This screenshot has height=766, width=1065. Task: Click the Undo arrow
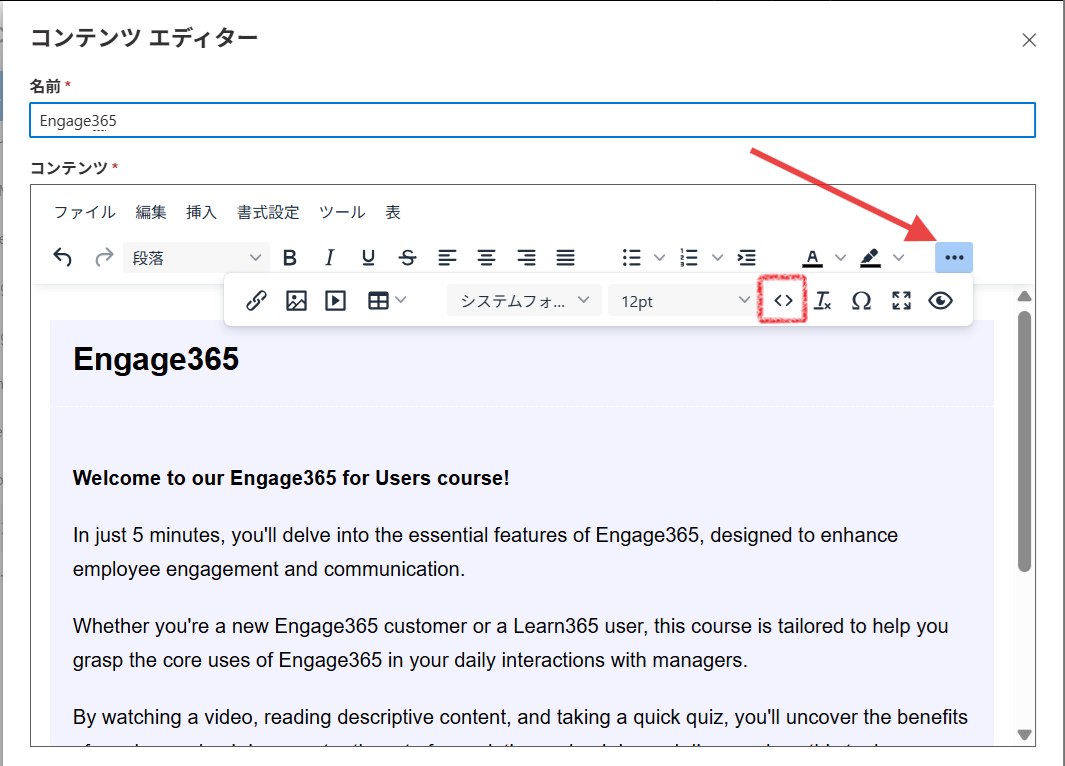click(62, 257)
